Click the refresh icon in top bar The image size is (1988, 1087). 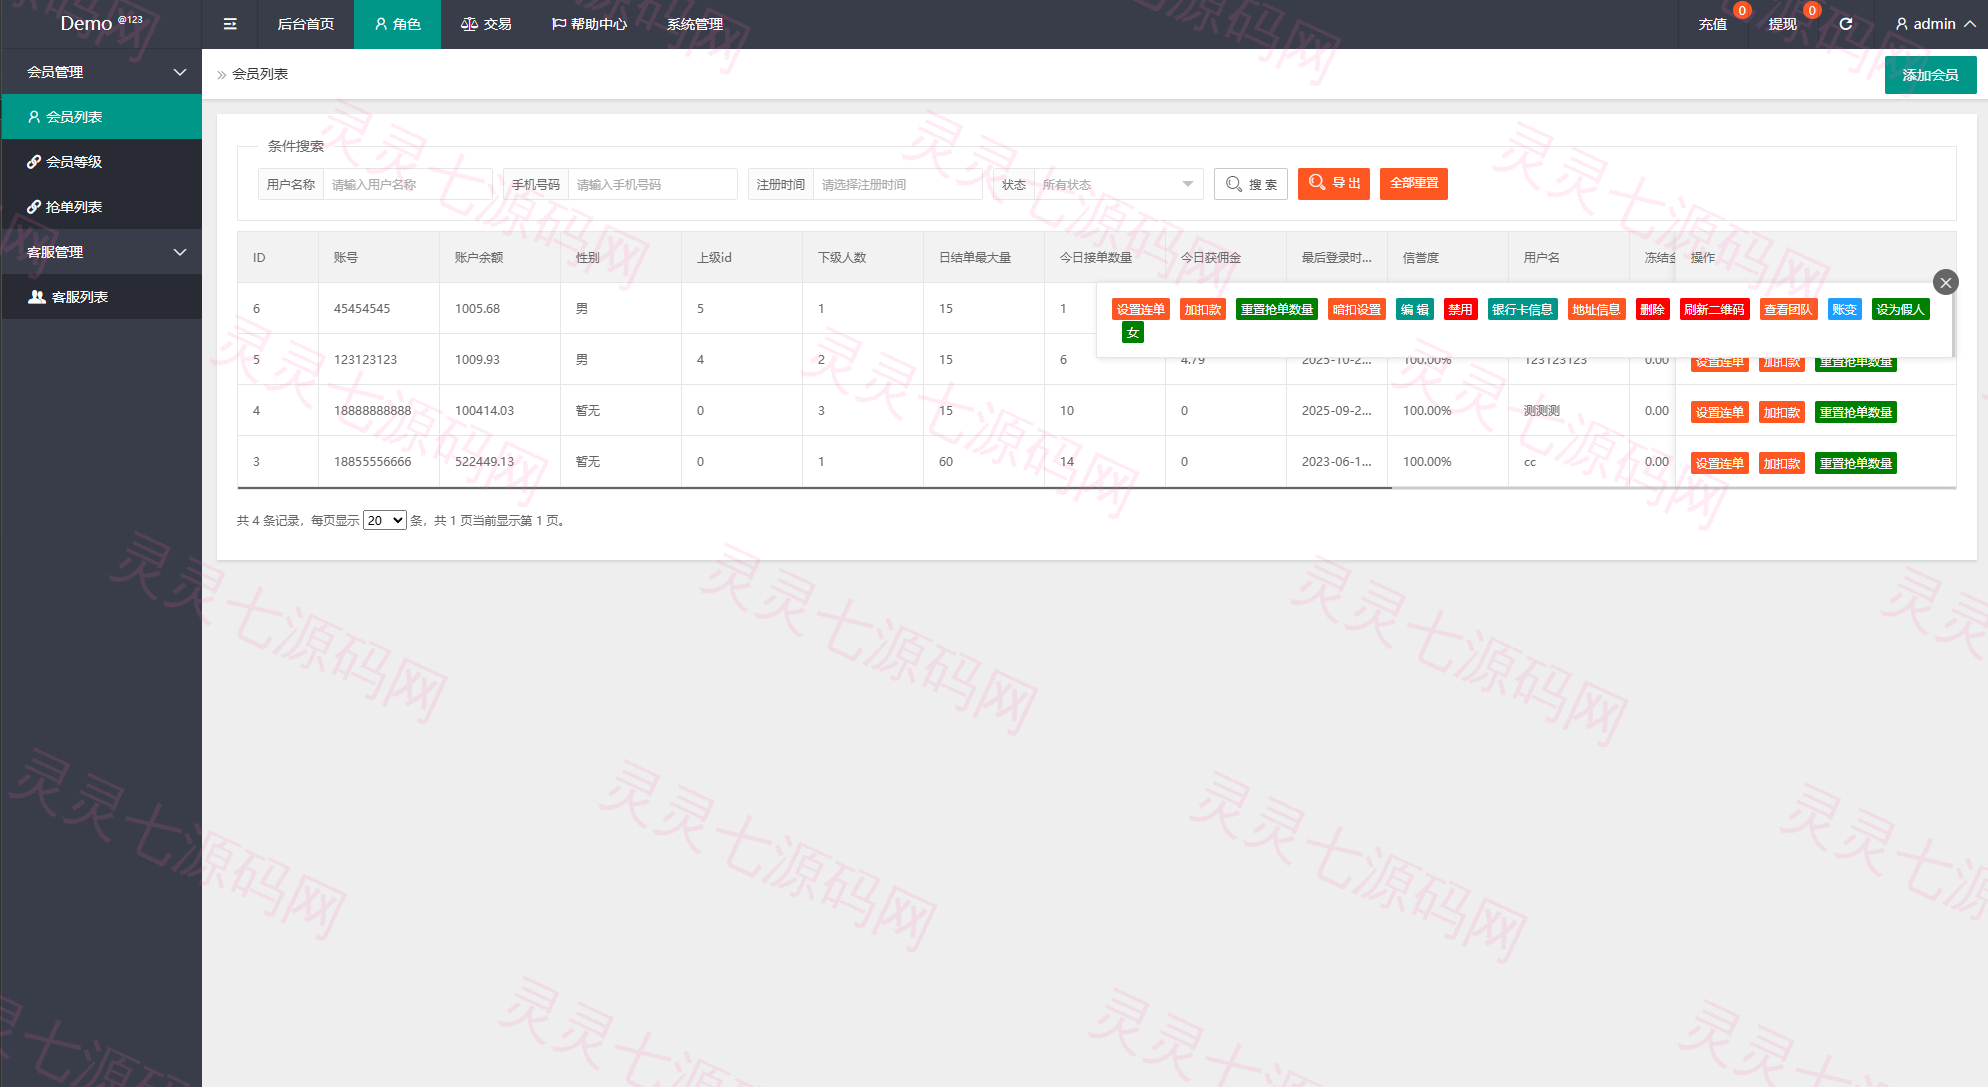[1846, 24]
